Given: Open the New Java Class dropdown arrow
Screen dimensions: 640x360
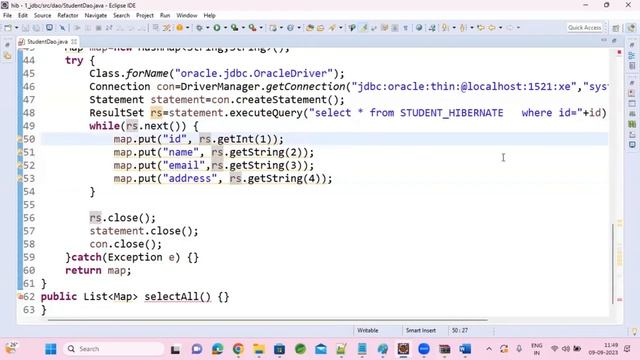Looking at the screenshot, I should [299, 28].
